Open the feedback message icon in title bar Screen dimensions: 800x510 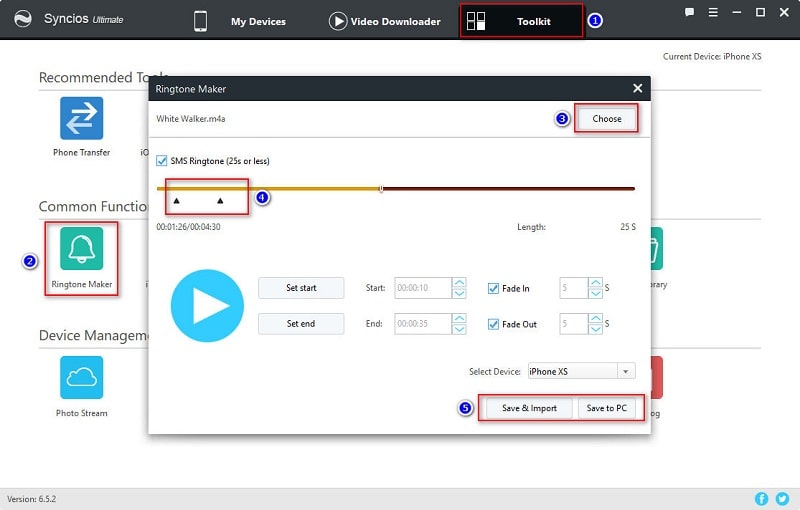(689, 13)
